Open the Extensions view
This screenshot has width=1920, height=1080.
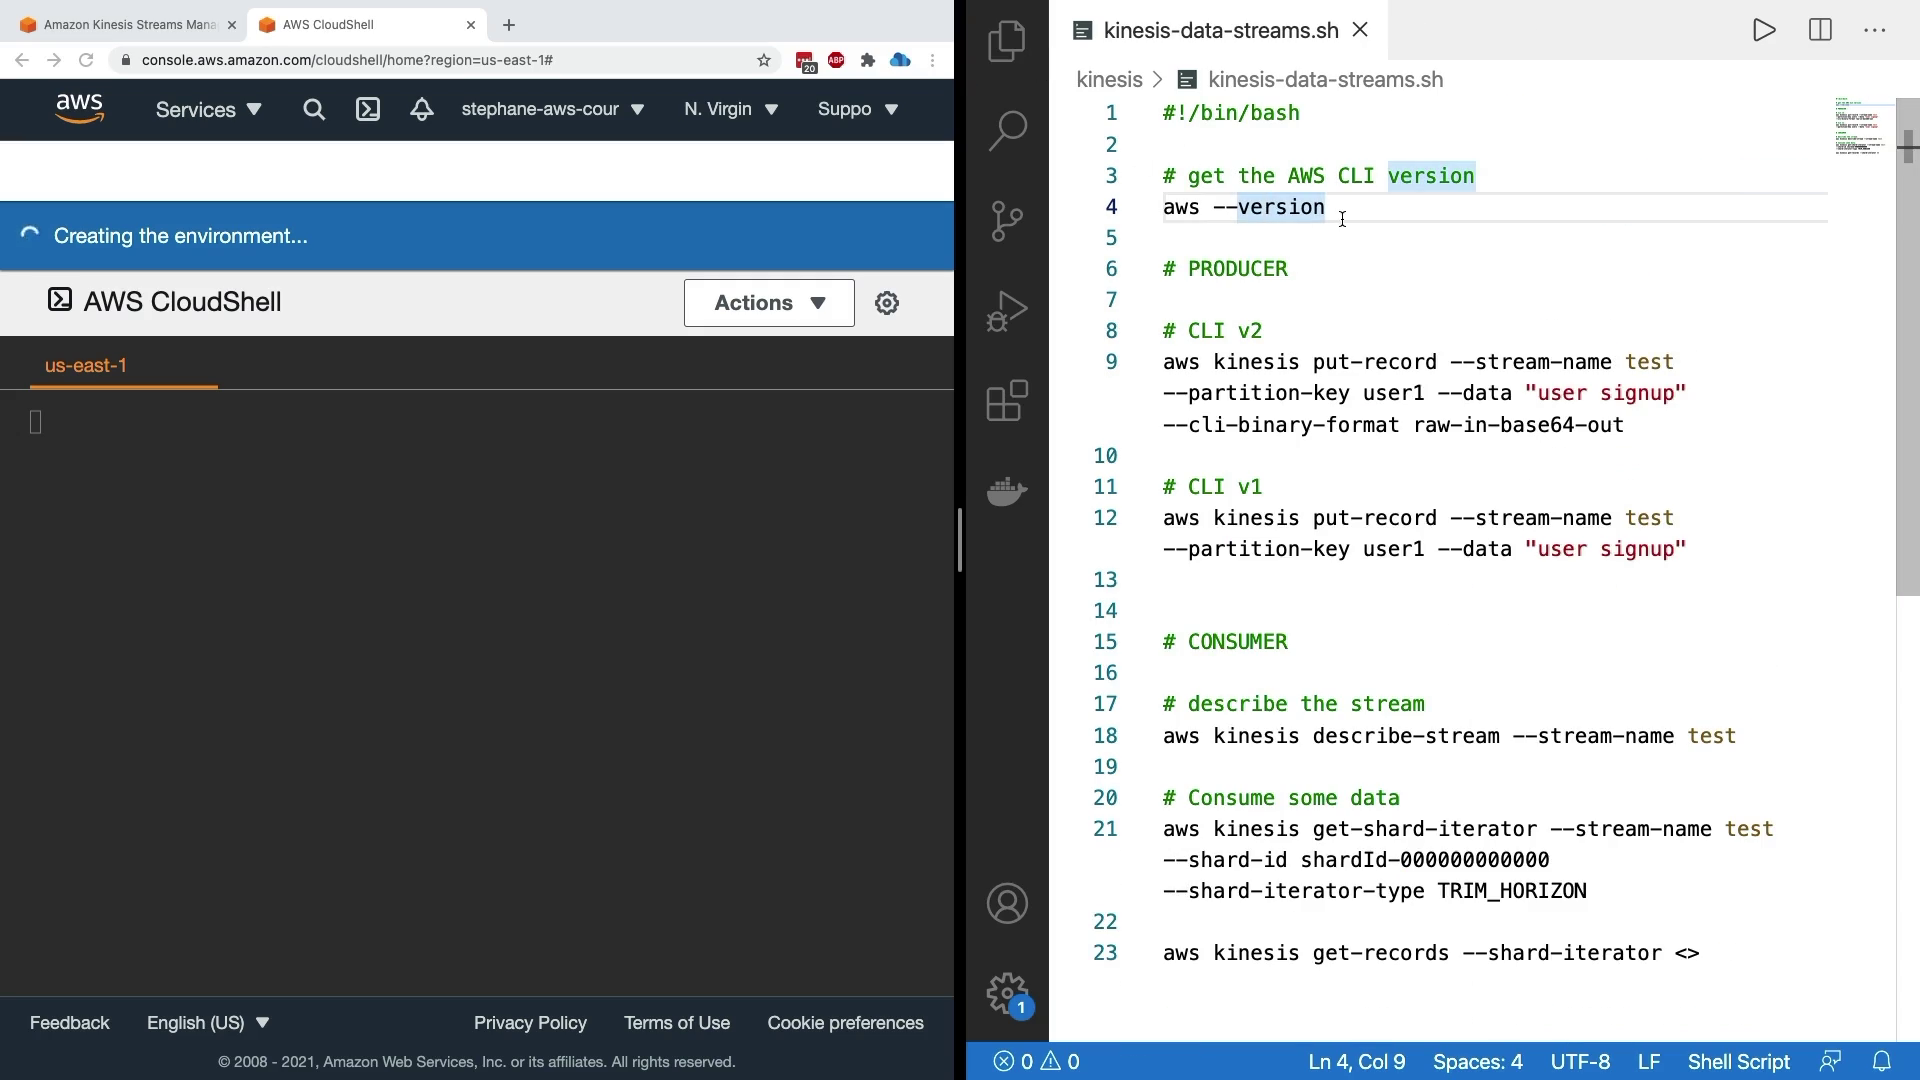point(1007,401)
